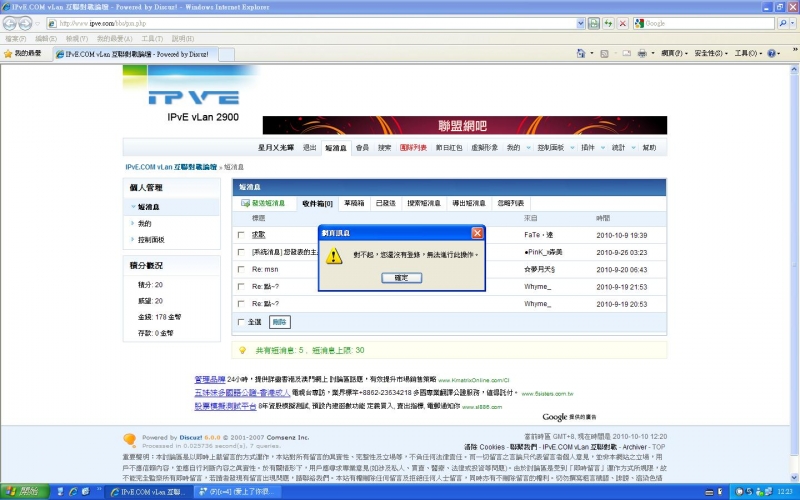Tick checkbox for message Re: msn

[241, 269]
